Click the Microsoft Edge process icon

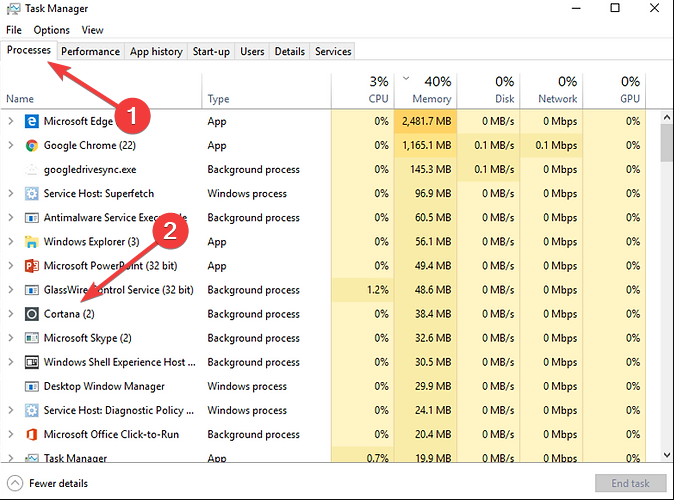click(31, 121)
